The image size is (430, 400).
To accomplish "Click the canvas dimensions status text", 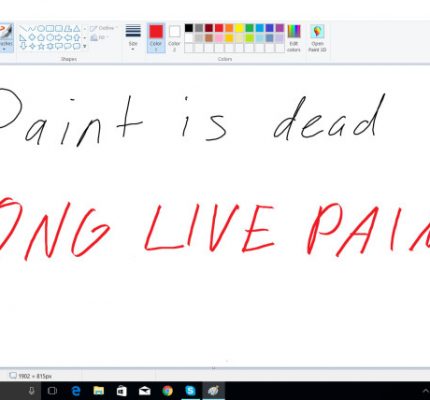I will click(35, 376).
